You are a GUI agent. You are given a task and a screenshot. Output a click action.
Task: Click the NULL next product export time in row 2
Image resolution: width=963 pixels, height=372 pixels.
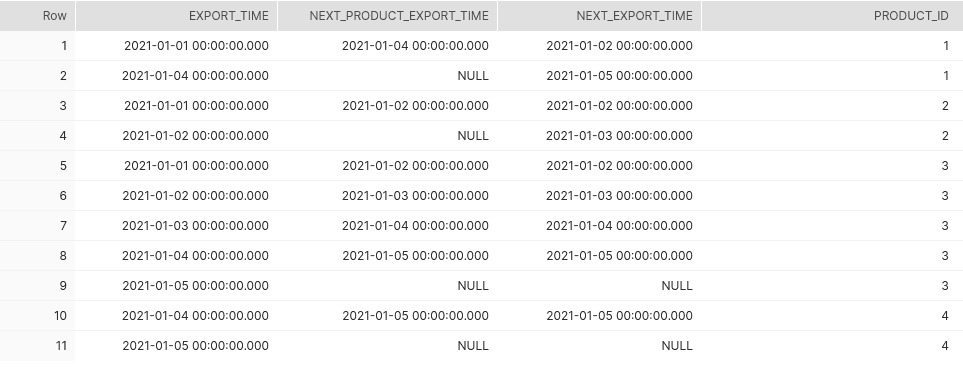473,76
